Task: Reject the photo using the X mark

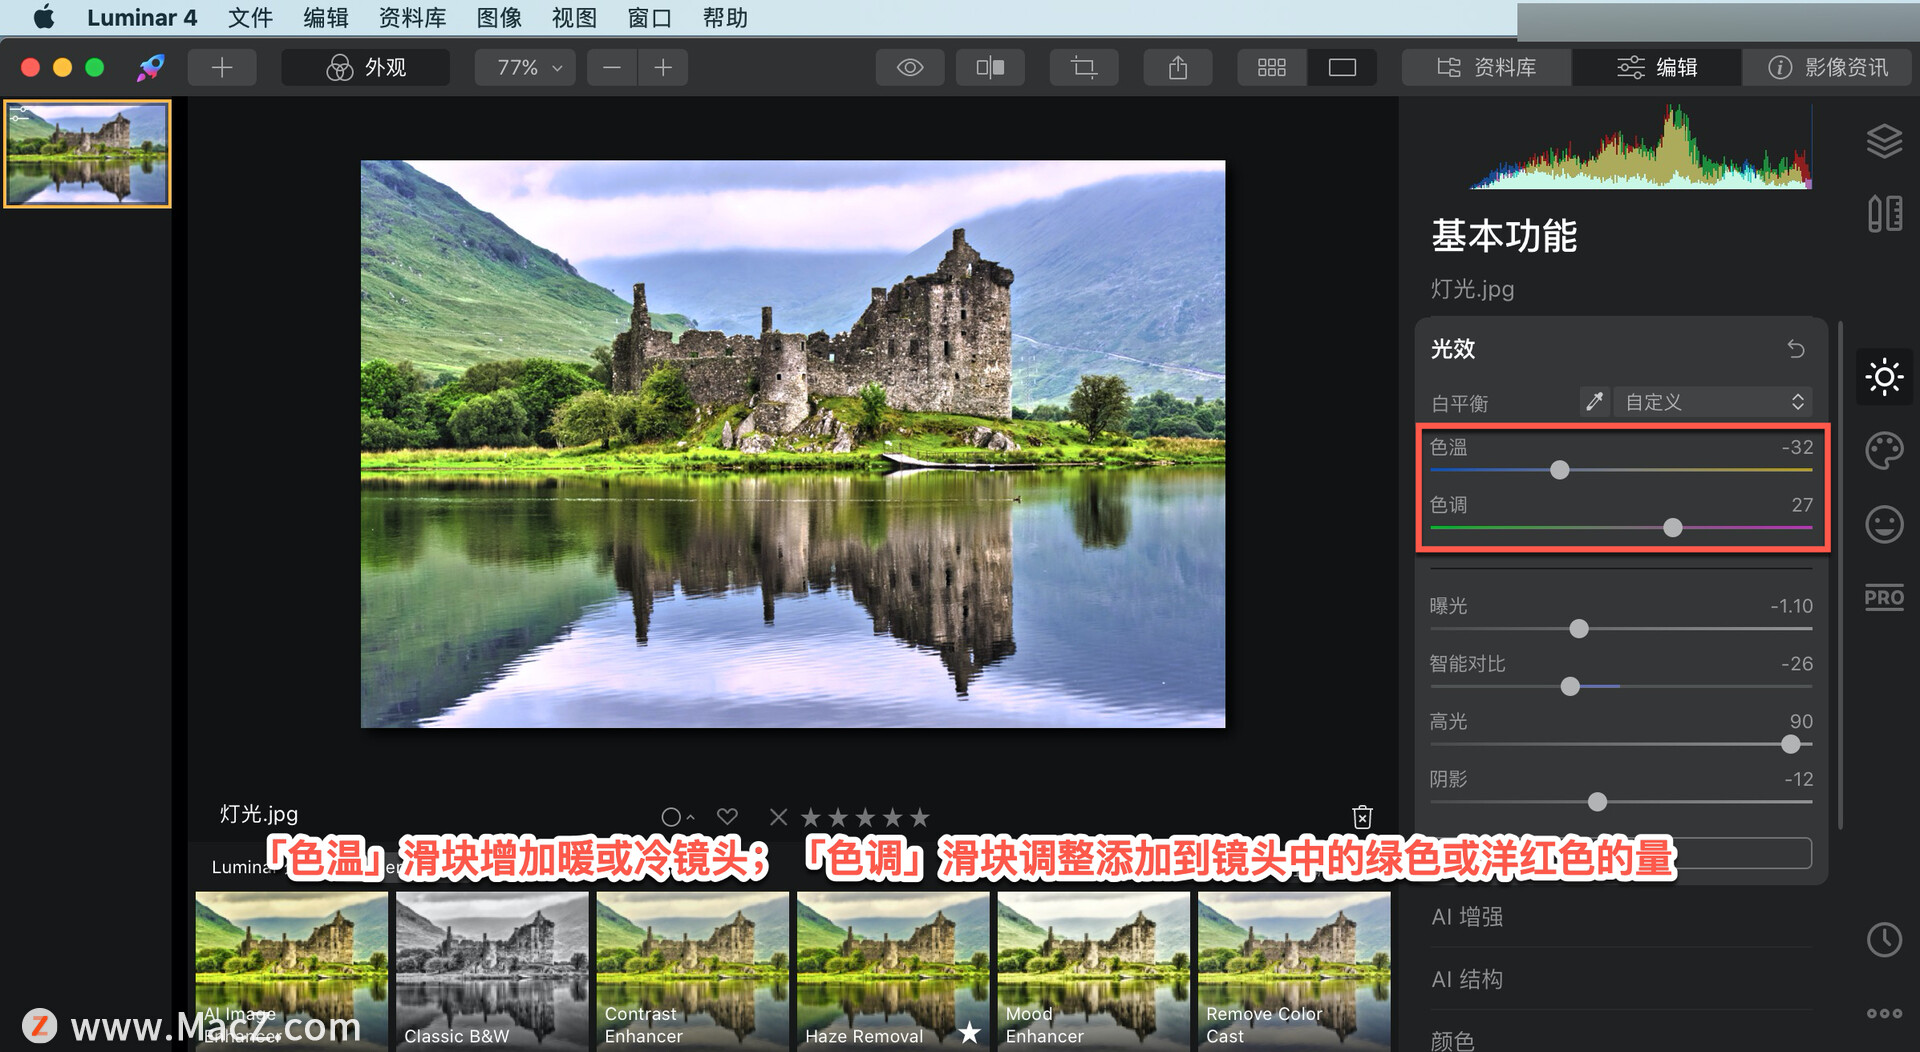Action: 778,816
